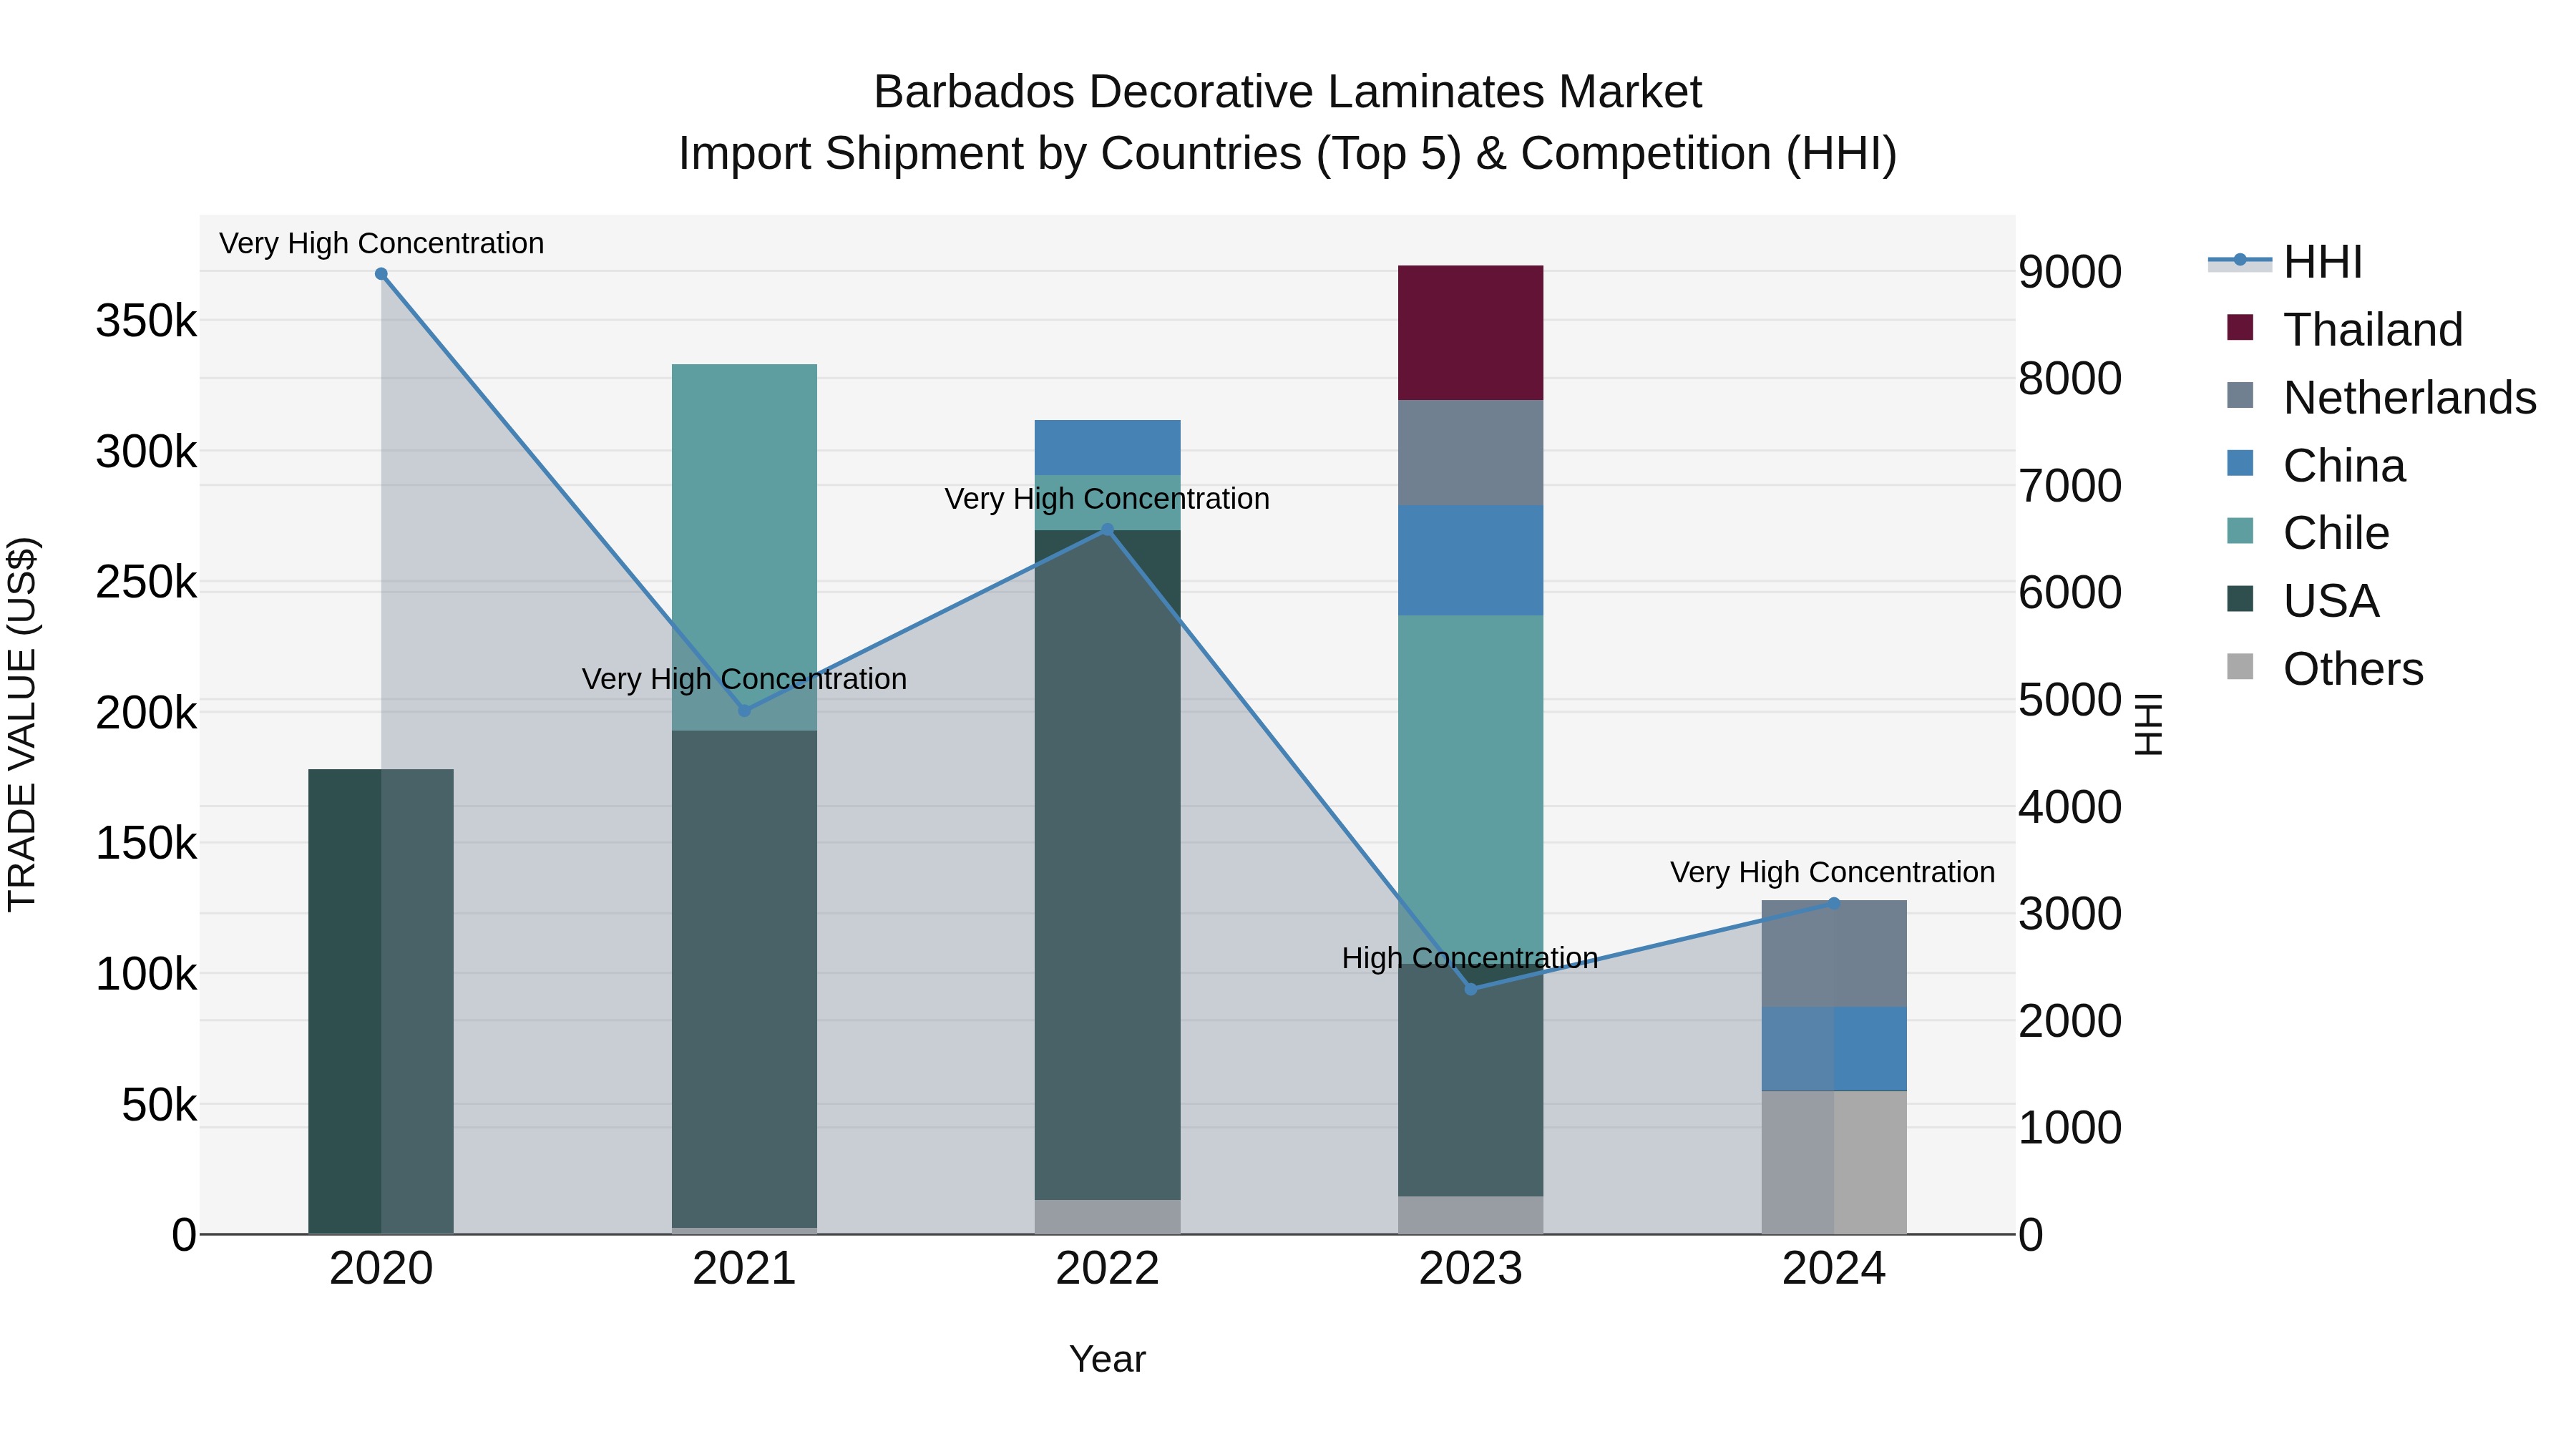This screenshot has width=2576, height=1449.
Task: Toggle the USA legend entry
Action: (x=2303, y=601)
